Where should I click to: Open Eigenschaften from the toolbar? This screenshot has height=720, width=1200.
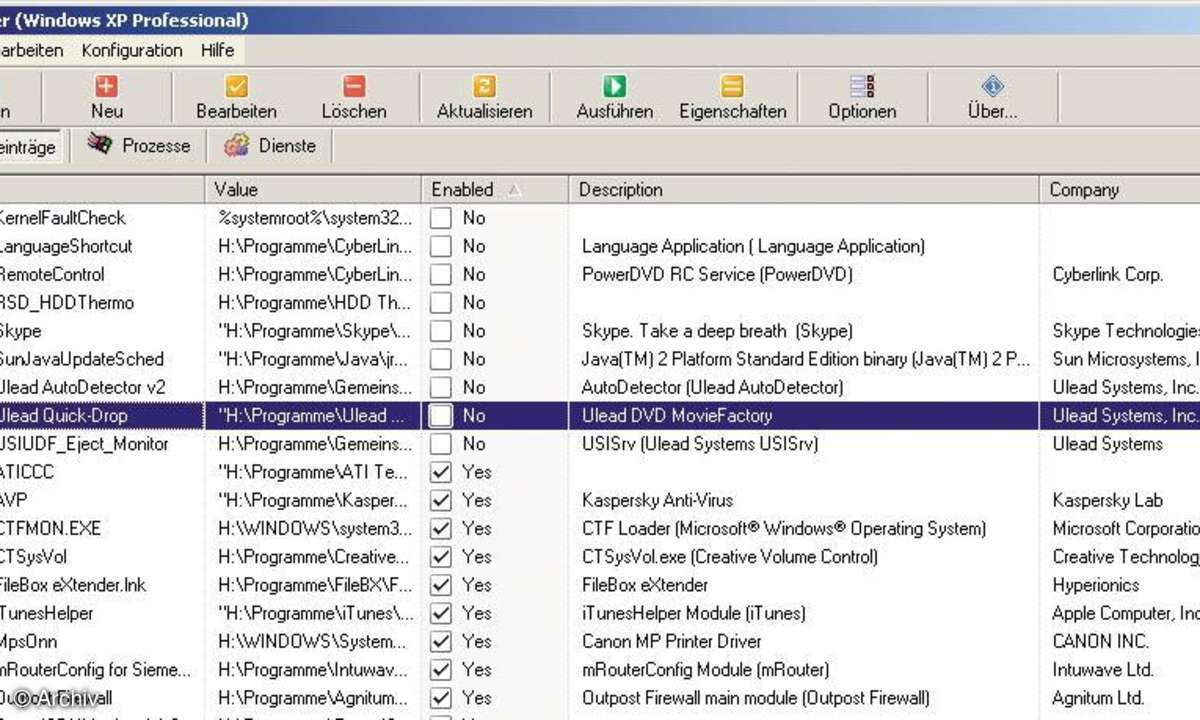(x=732, y=97)
